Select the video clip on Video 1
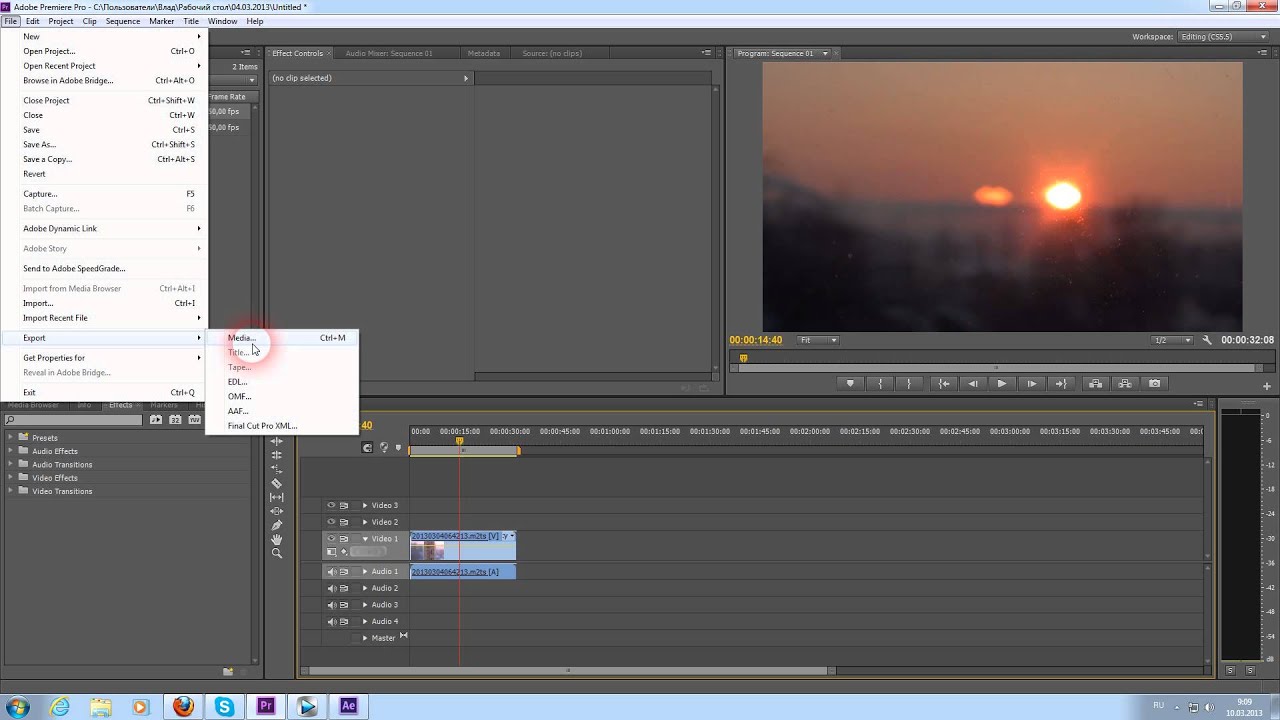Image resolution: width=1280 pixels, height=720 pixels. click(x=463, y=545)
